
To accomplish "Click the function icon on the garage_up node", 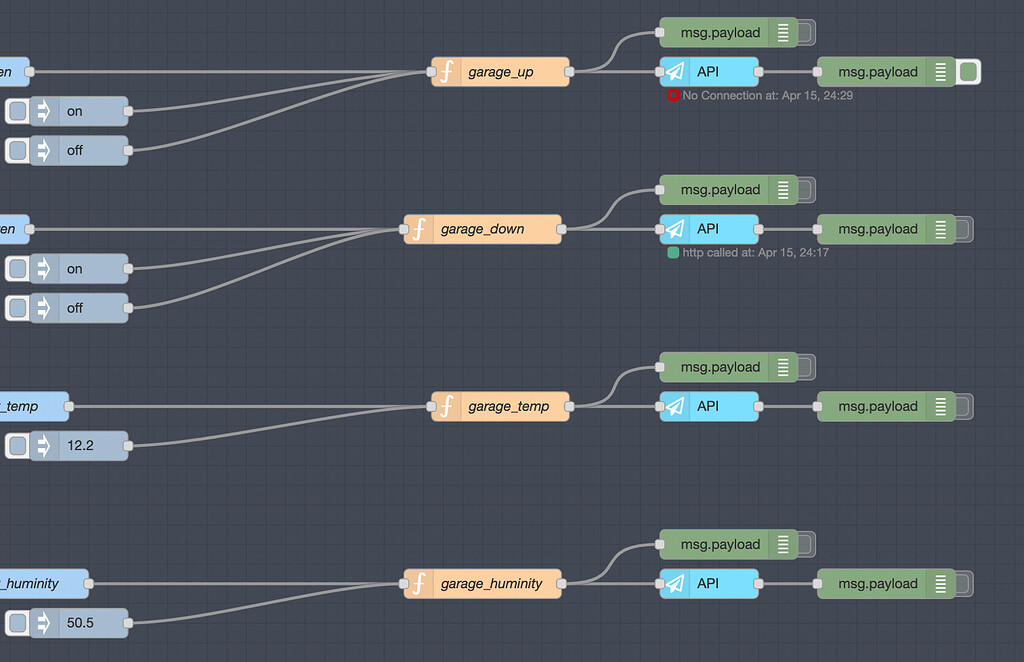I will (446, 72).
